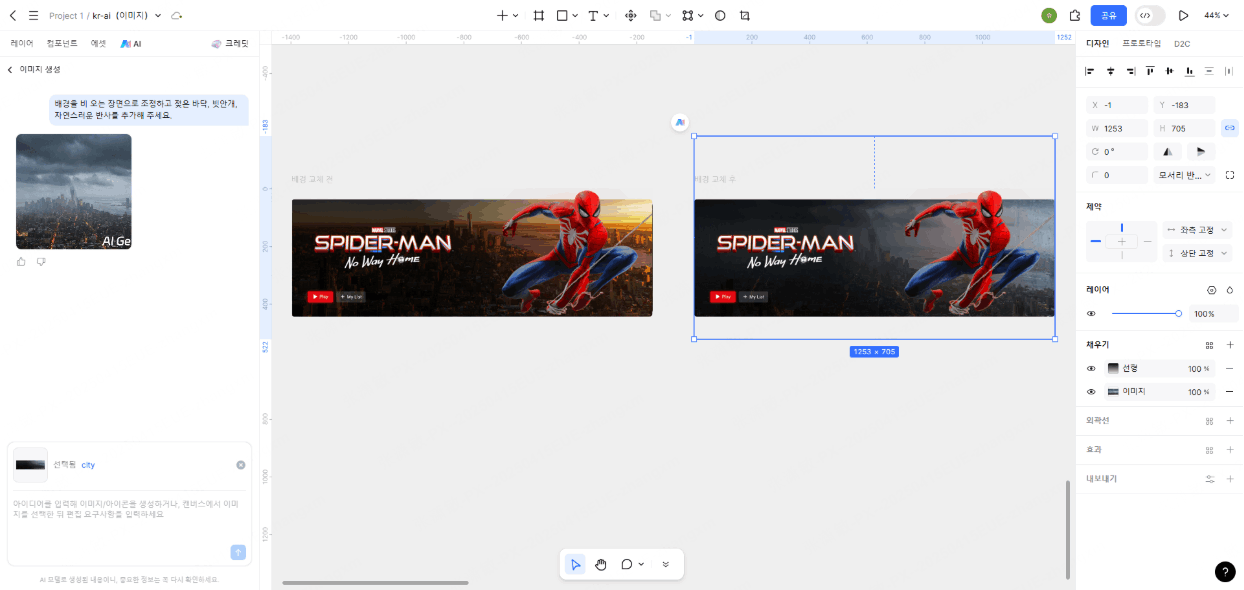Start prototype preview with play icon

(1184, 16)
